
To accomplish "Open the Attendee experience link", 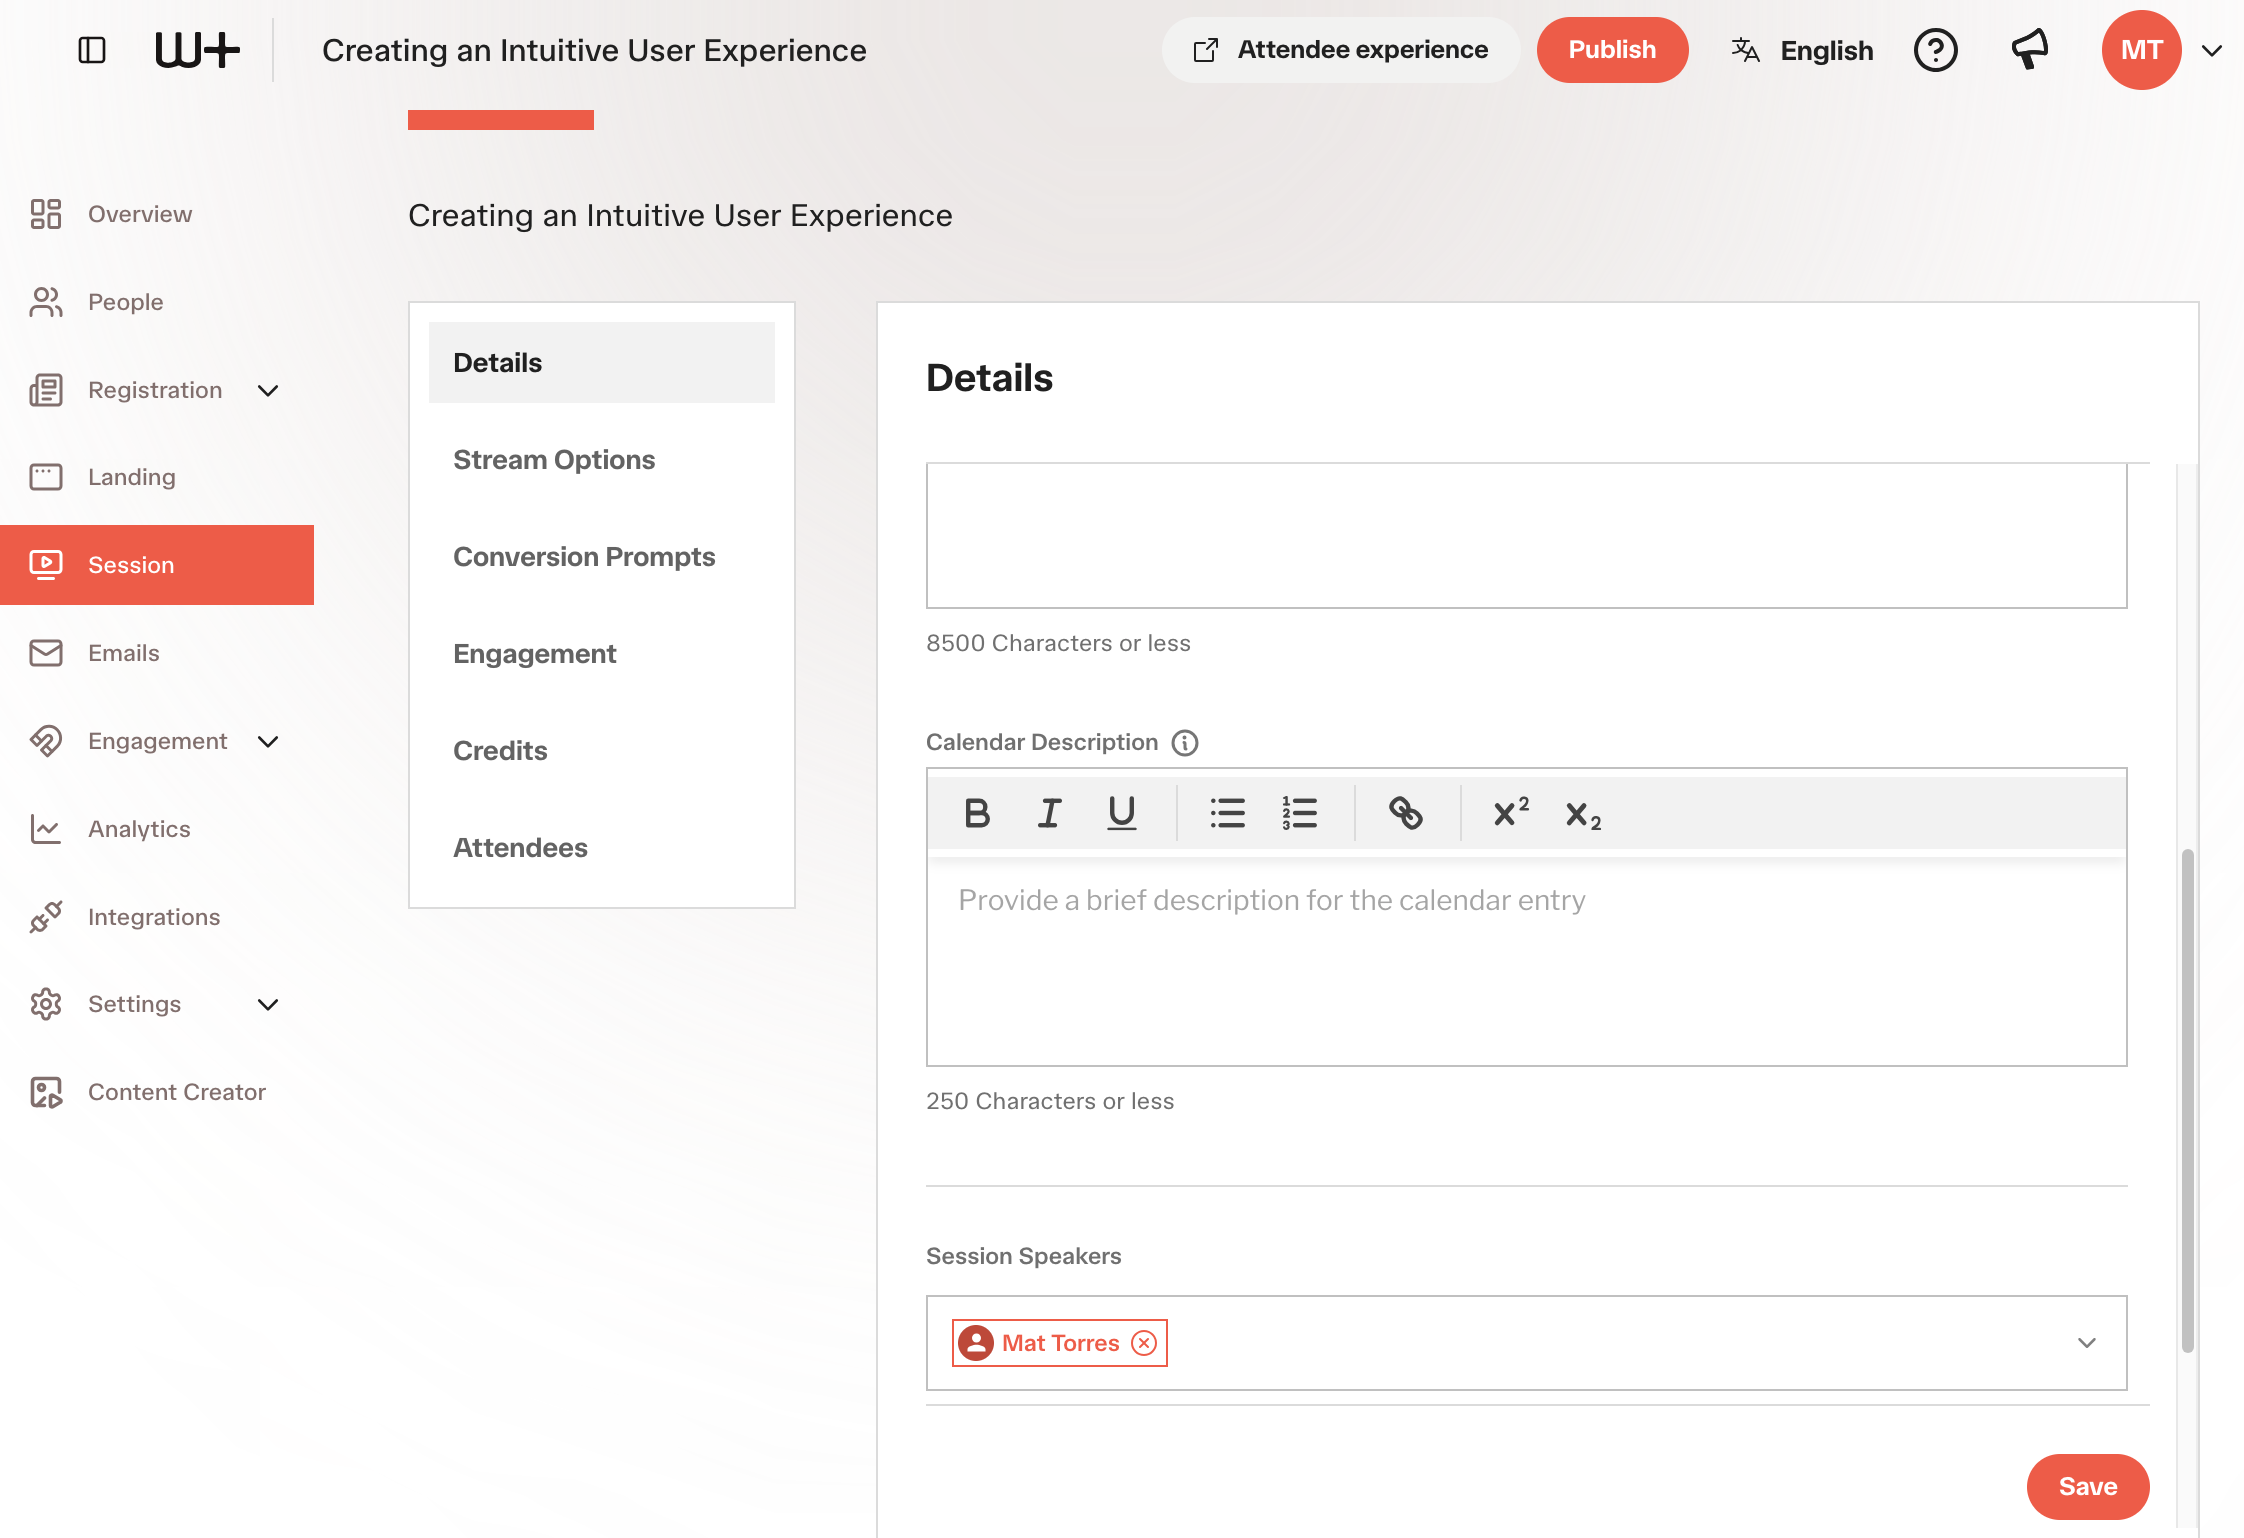I will pos(1340,50).
